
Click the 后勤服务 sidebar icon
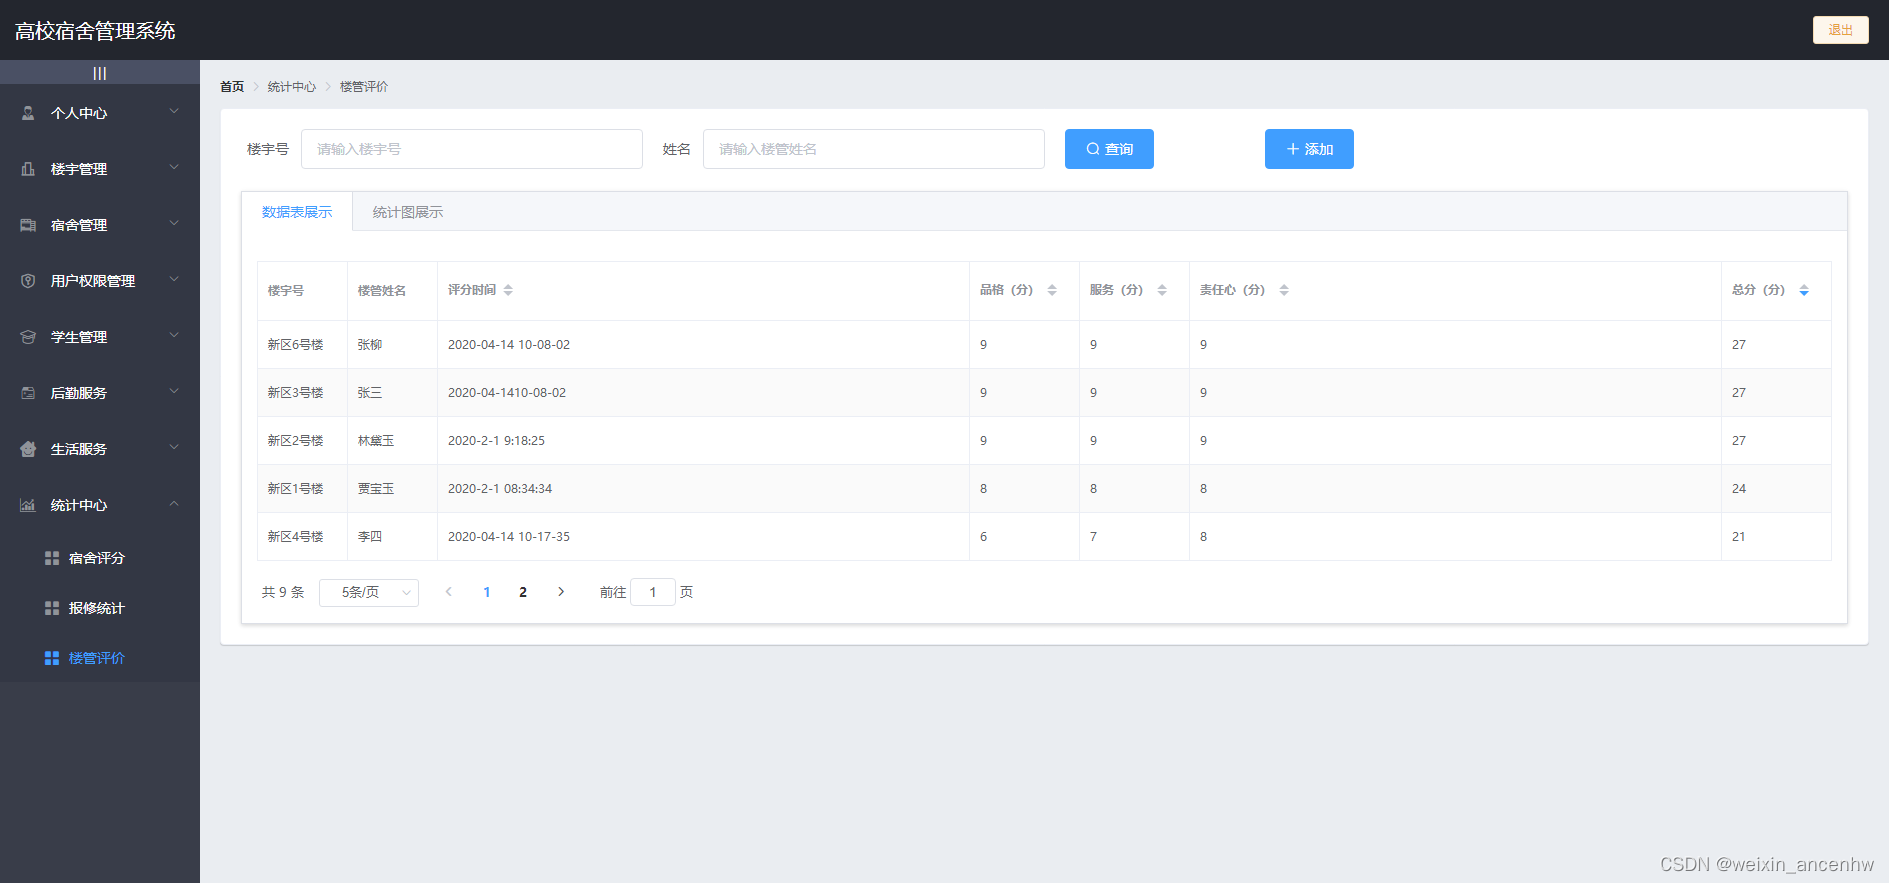[28, 393]
